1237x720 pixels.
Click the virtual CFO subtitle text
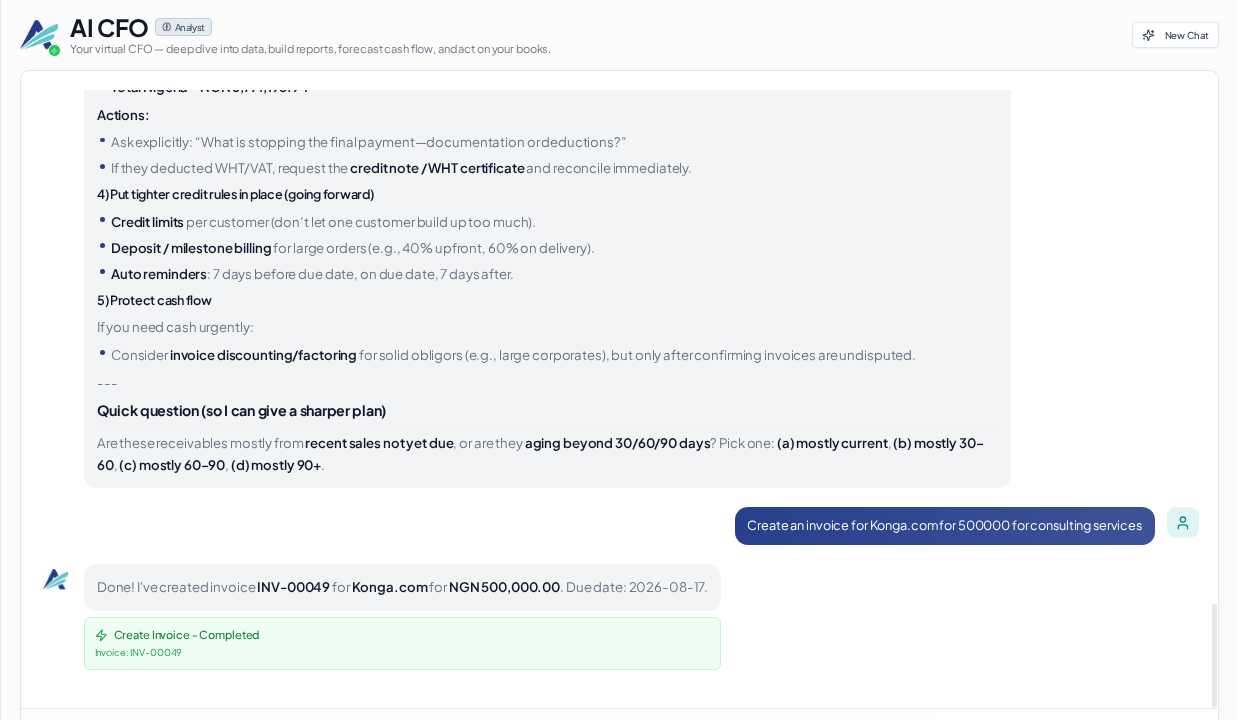click(310, 49)
